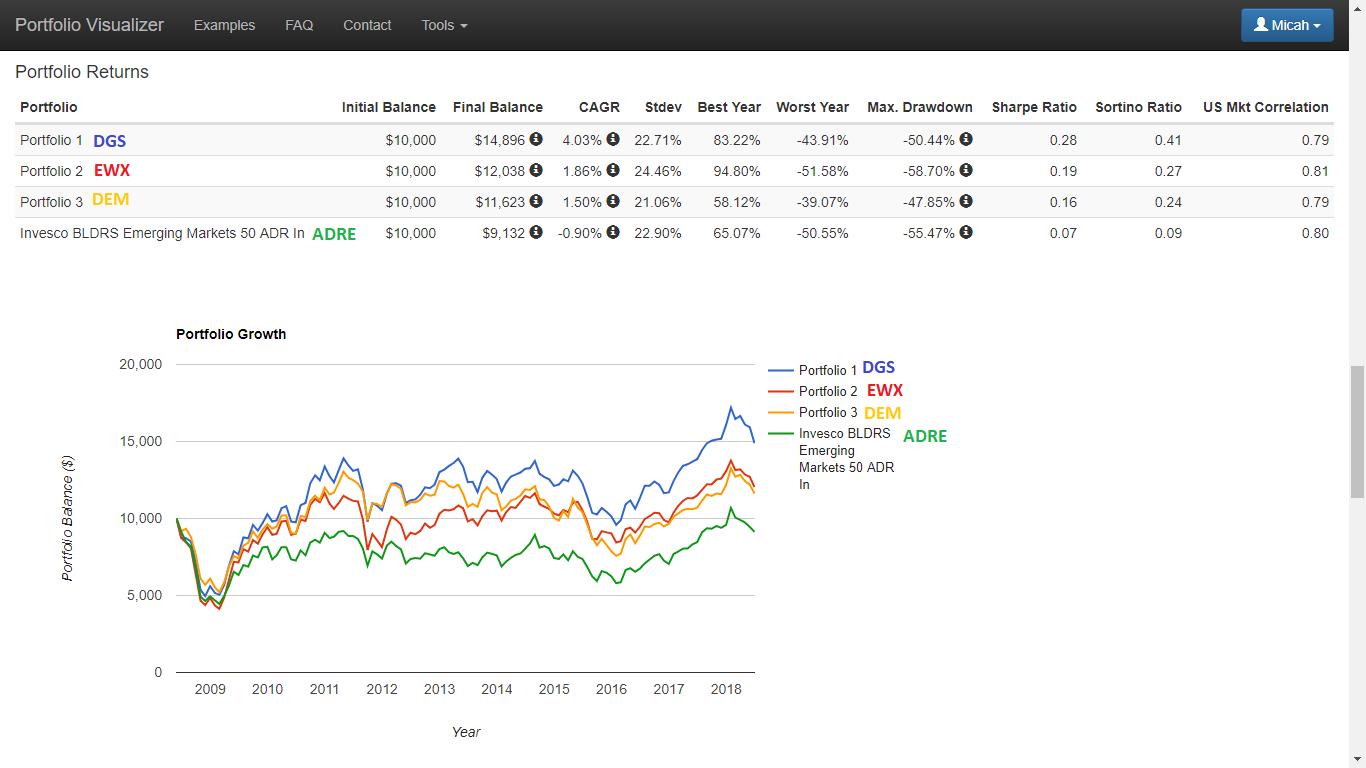Image resolution: width=1366 pixels, height=768 pixels.
Task: Click the Portfolio 2 row label
Action: [52, 171]
